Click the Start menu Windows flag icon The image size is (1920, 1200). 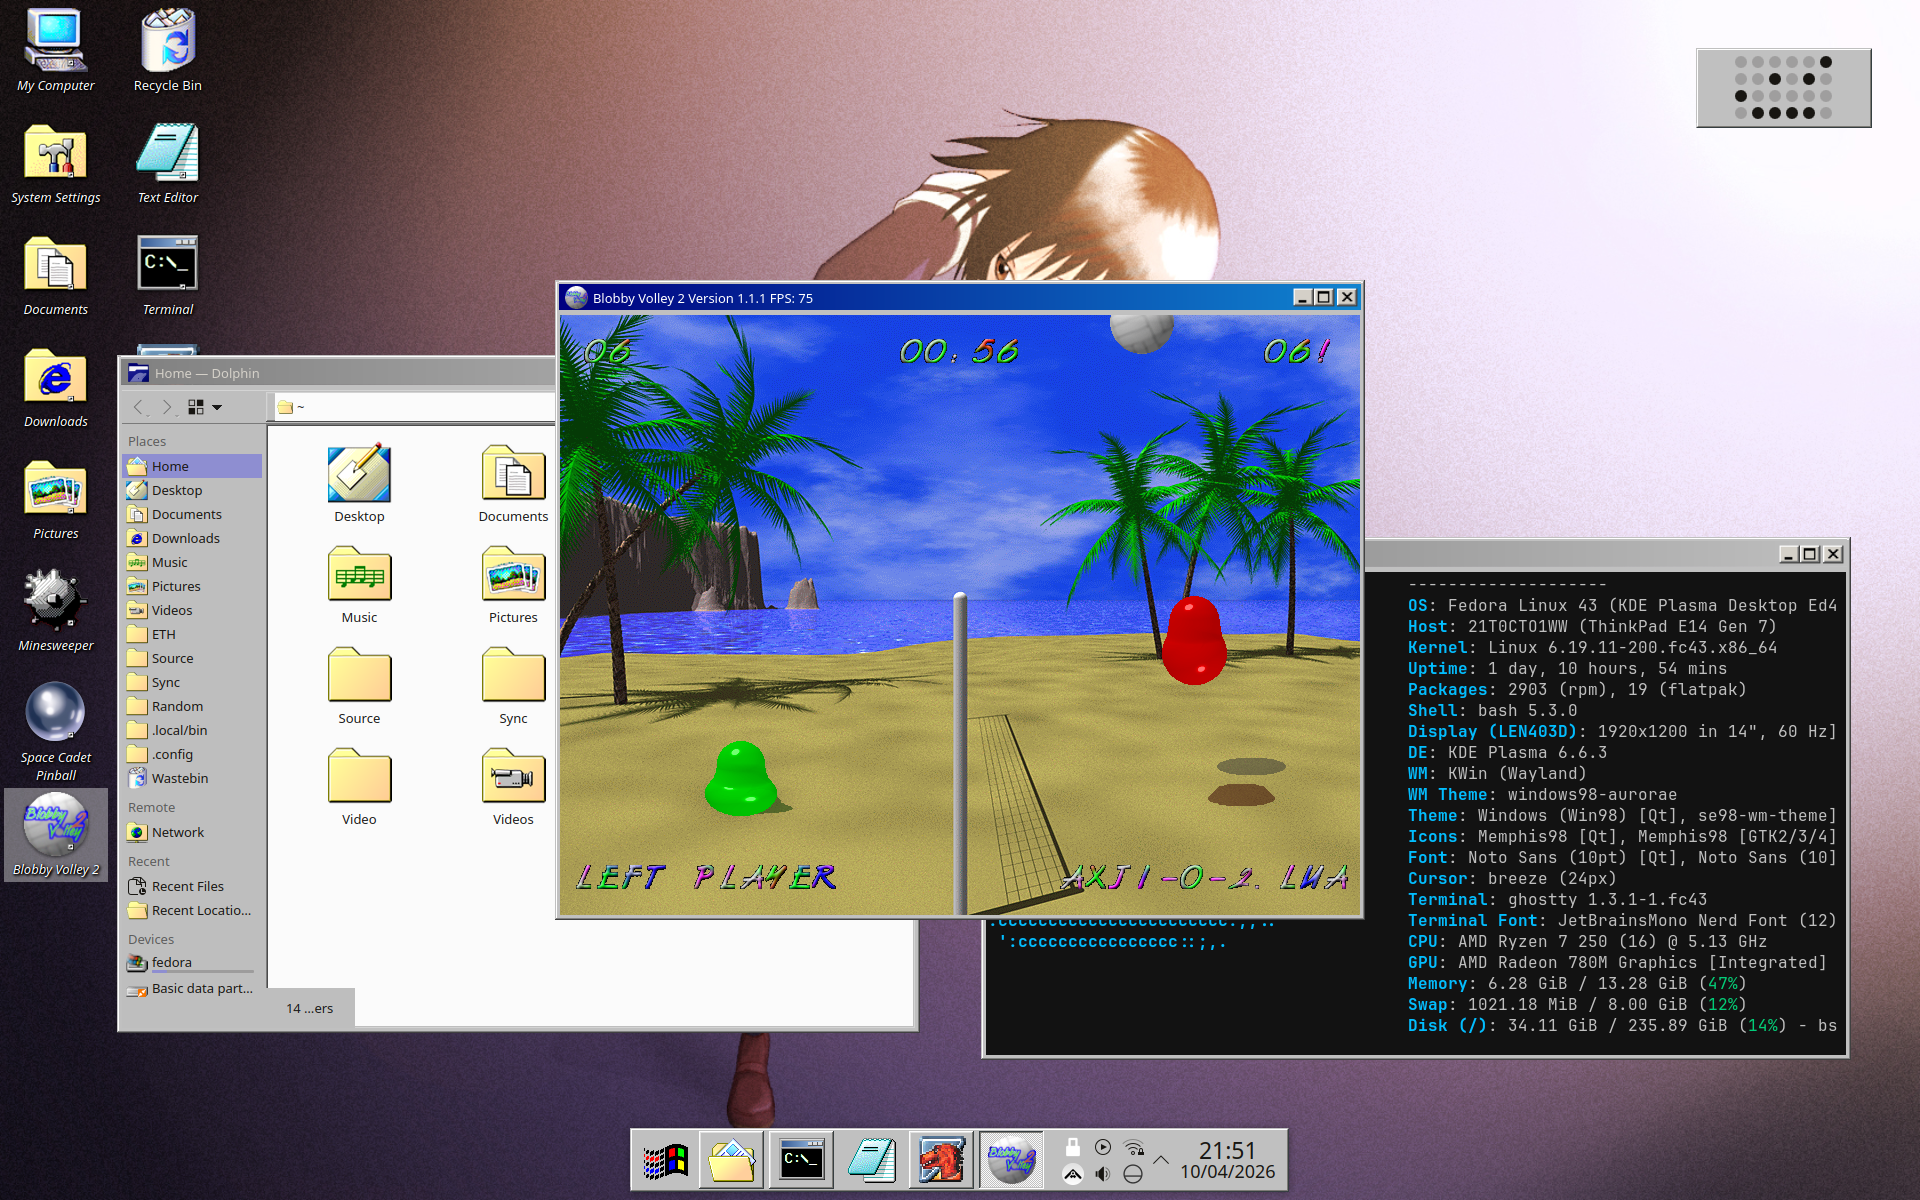tap(666, 1161)
